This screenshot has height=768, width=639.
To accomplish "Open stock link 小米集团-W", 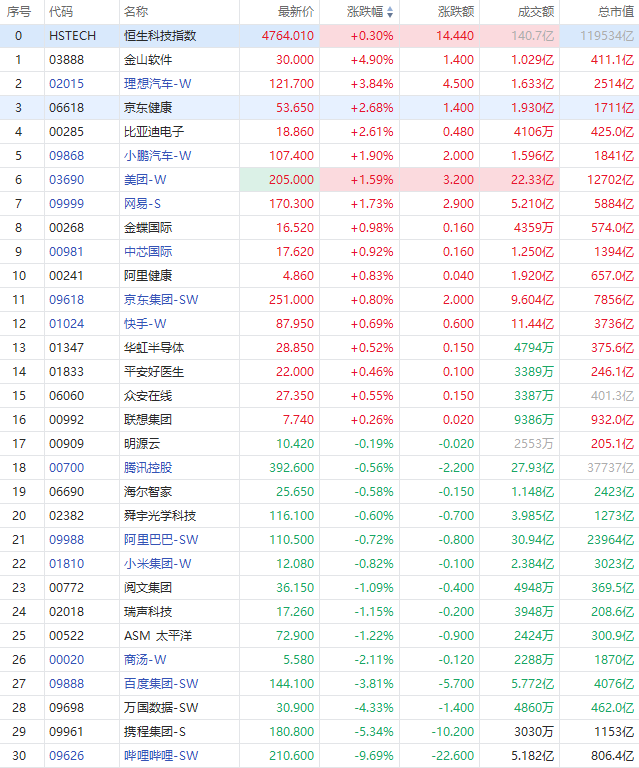I will [158, 564].
